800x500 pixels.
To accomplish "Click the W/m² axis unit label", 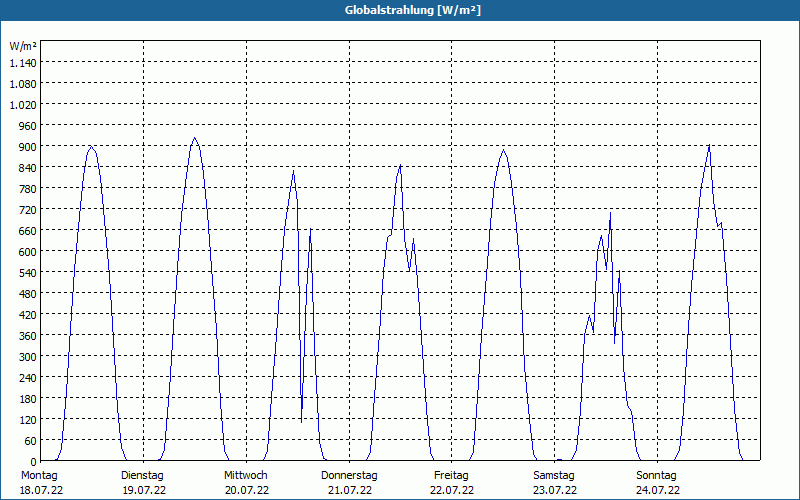I will click(23, 46).
